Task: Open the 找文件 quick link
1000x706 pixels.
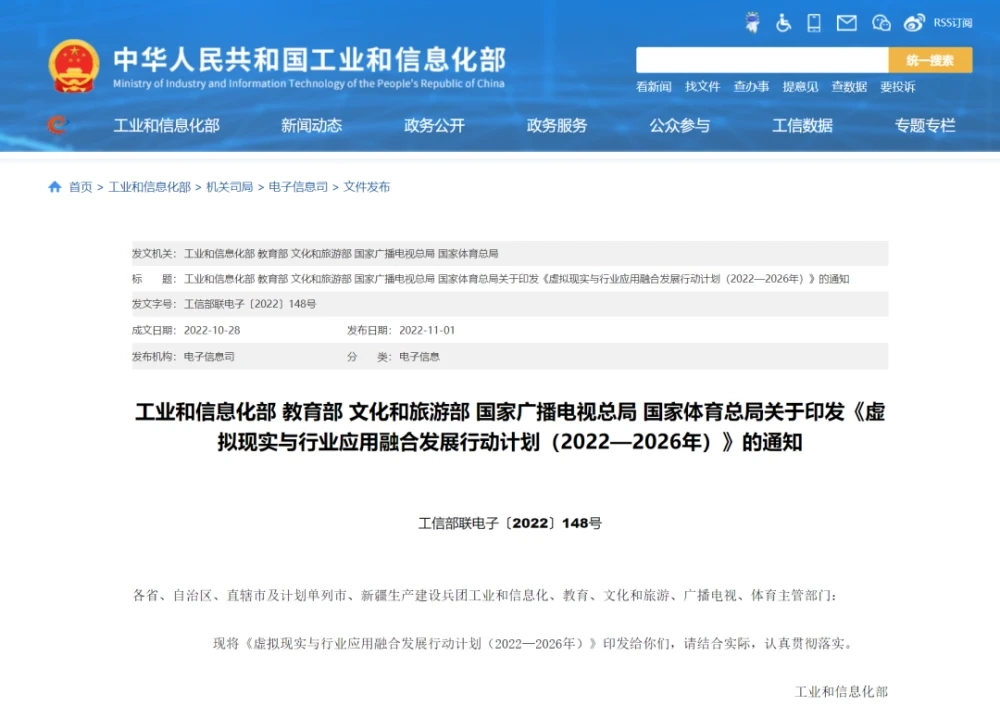Action: click(703, 87)
